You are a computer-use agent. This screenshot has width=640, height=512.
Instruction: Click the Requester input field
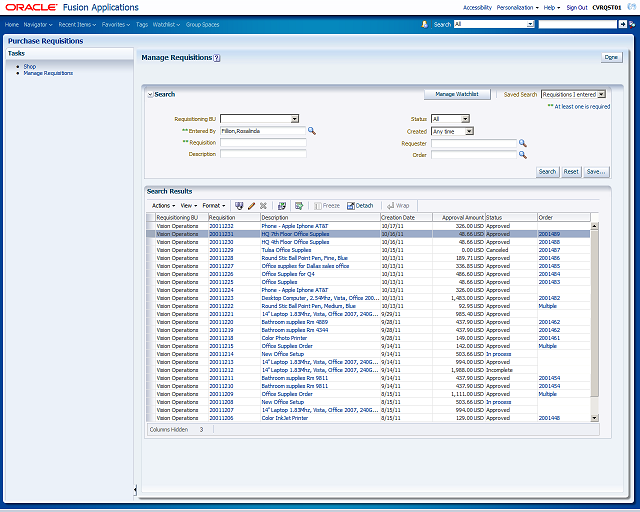pyautogui.click(x=474, y=143)
